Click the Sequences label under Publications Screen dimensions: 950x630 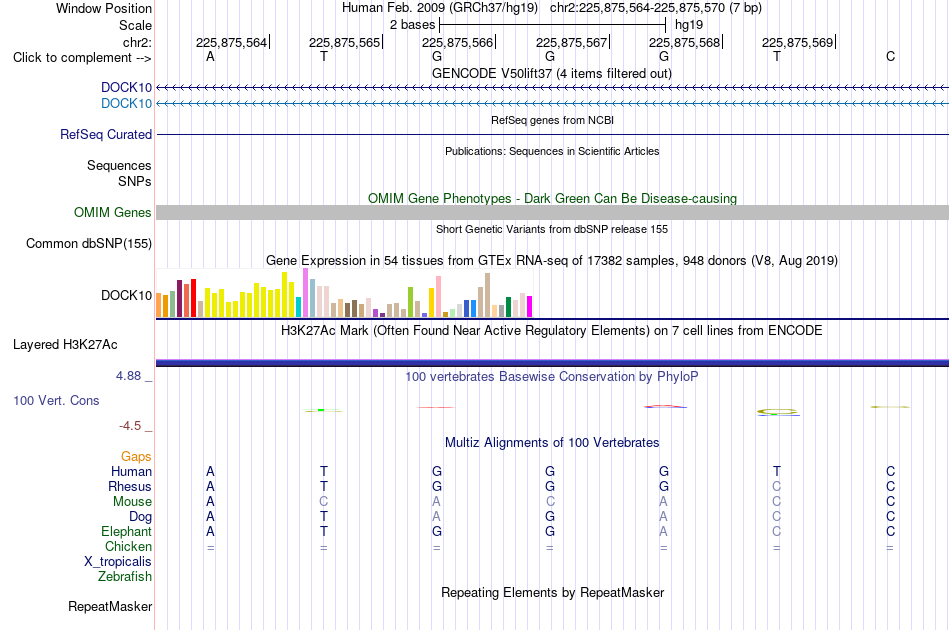(x=119, y=165)
